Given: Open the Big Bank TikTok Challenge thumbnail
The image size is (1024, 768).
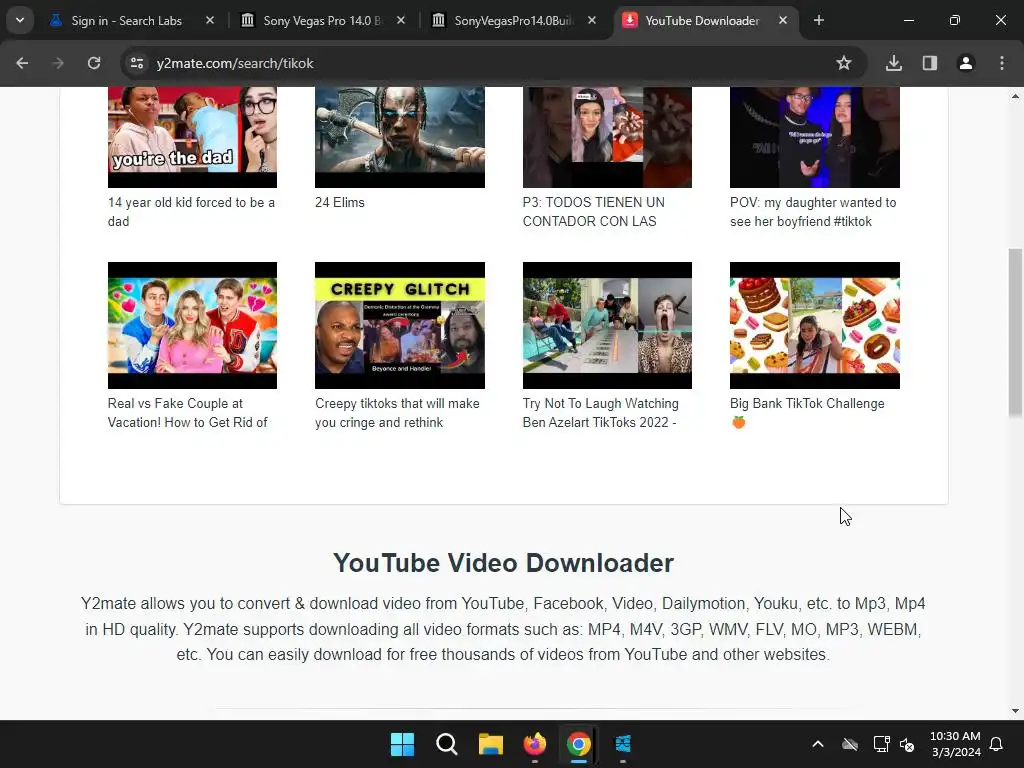Looking at the screenshot, I should coord(814,325).
